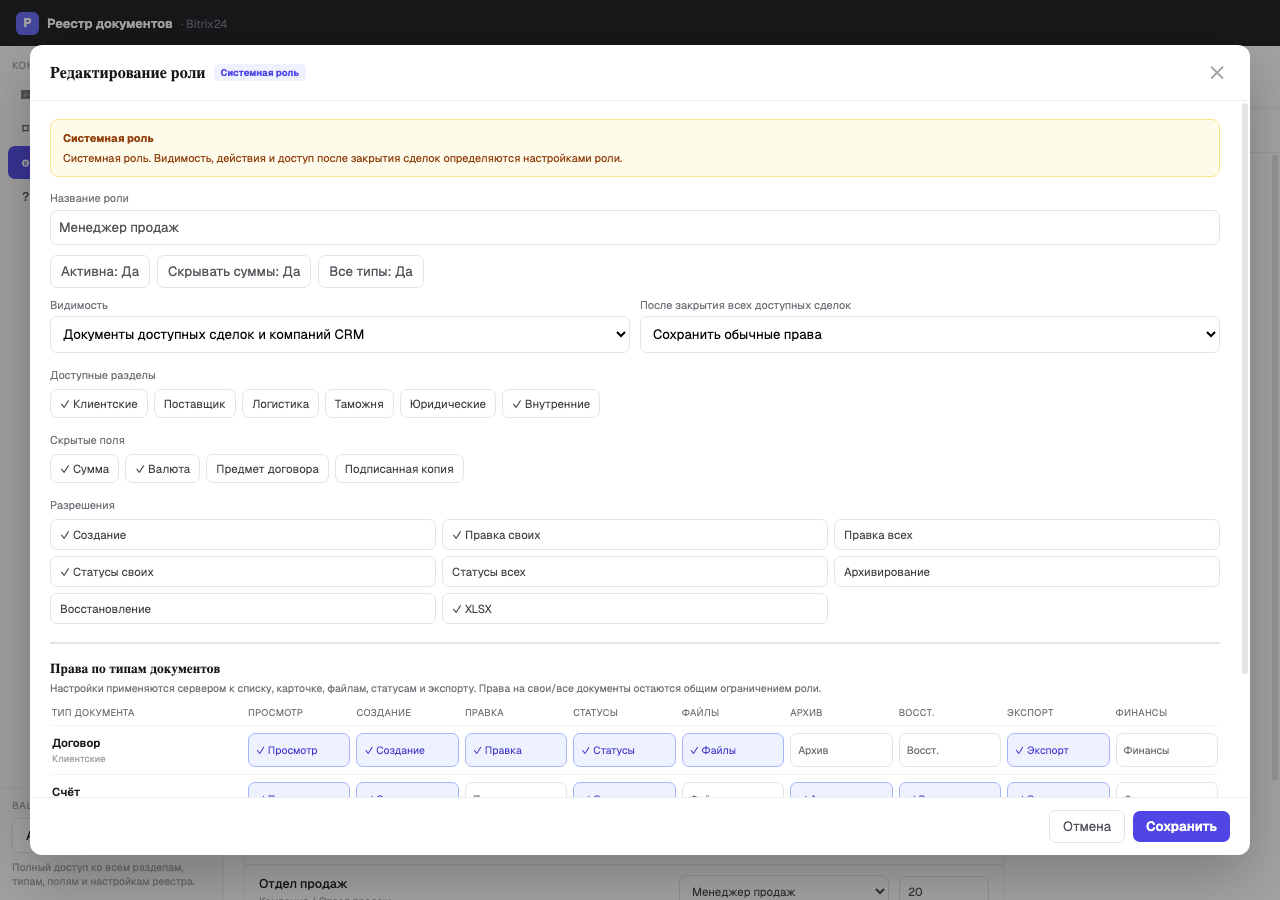Image resolution: width=1280 pixels, height=900 pixels.
Task: Hide the "Предмет договора" field
Action: [x=268, y=469]
